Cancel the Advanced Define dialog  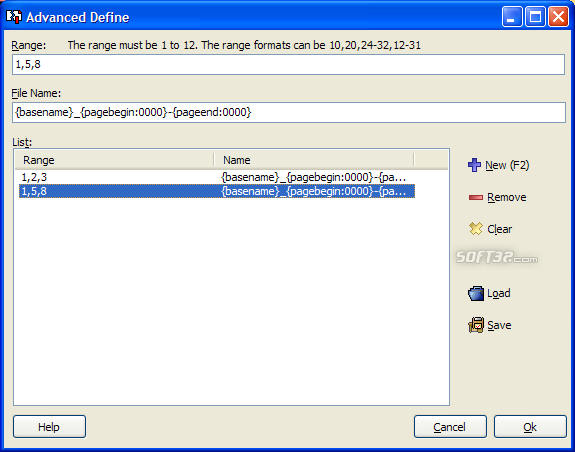pyautogui.click(x=450, y=427)
